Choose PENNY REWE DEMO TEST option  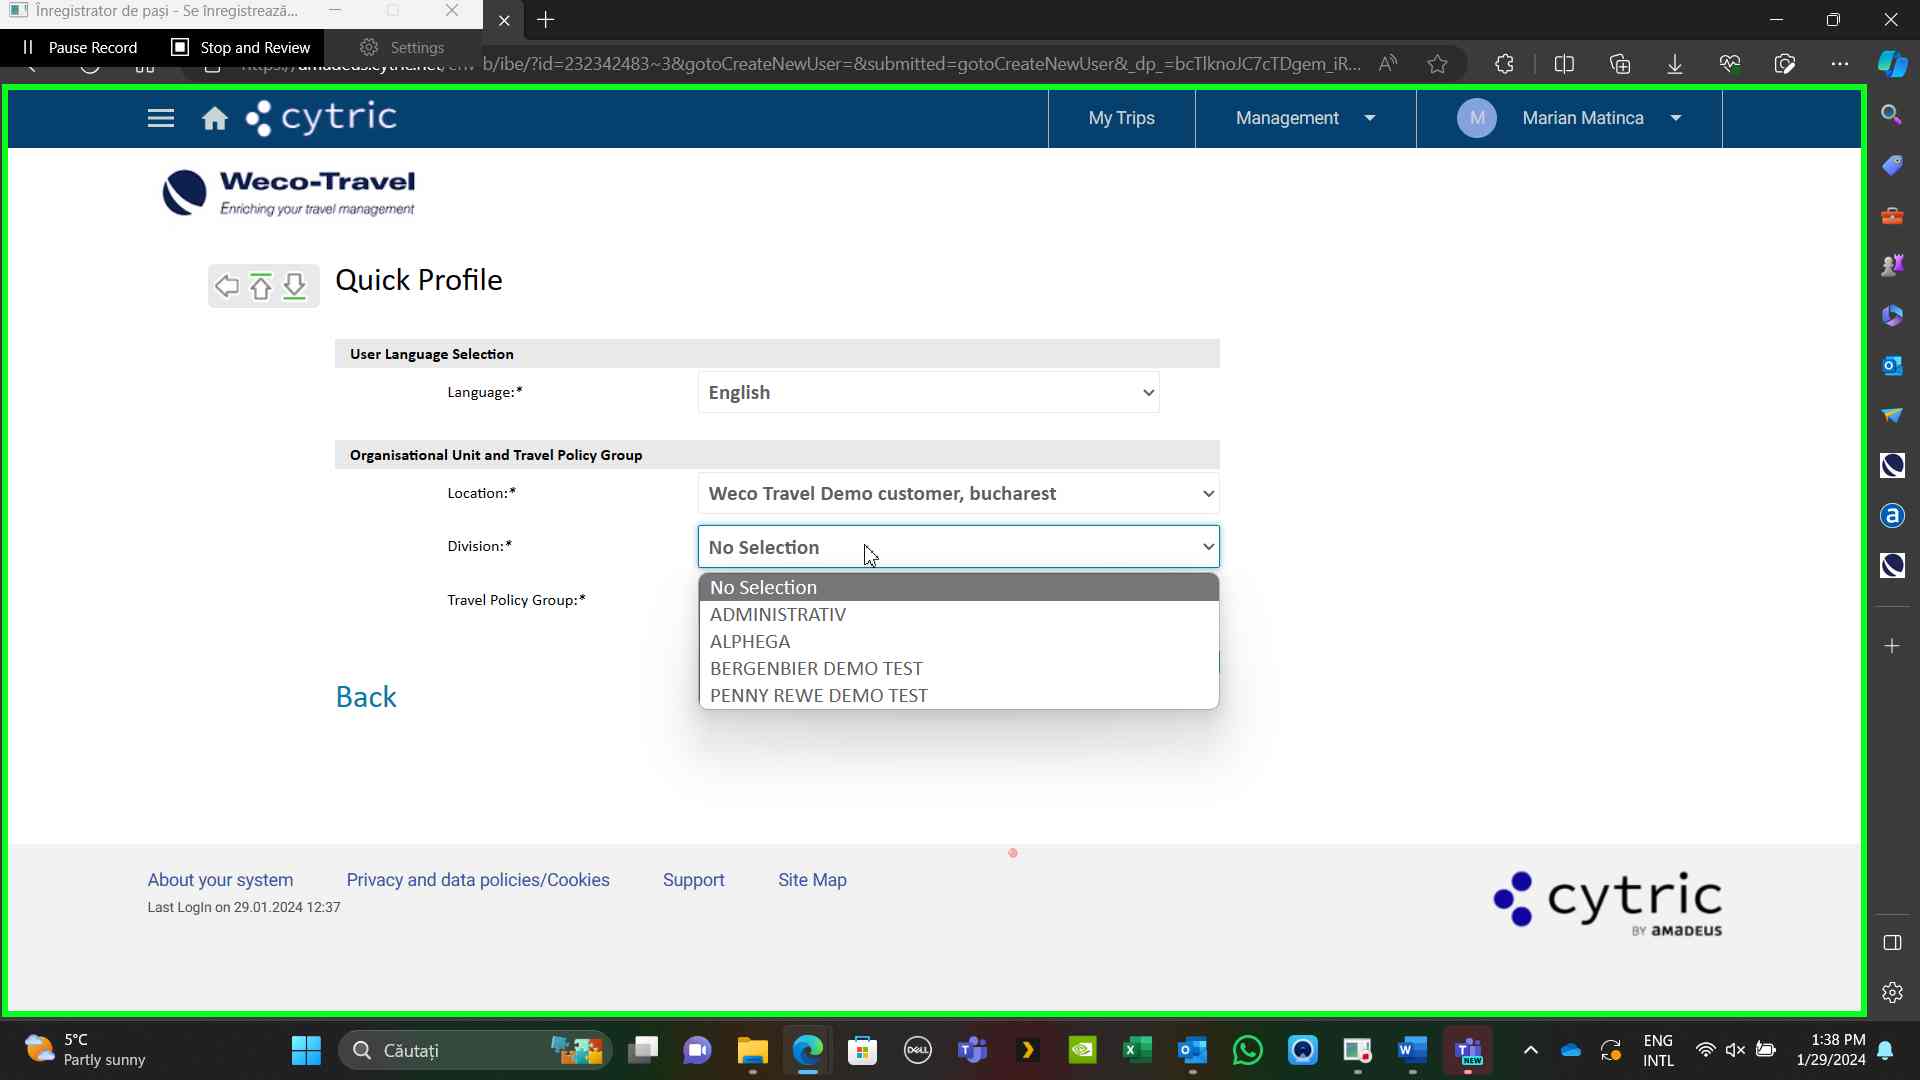click(818, 696)
